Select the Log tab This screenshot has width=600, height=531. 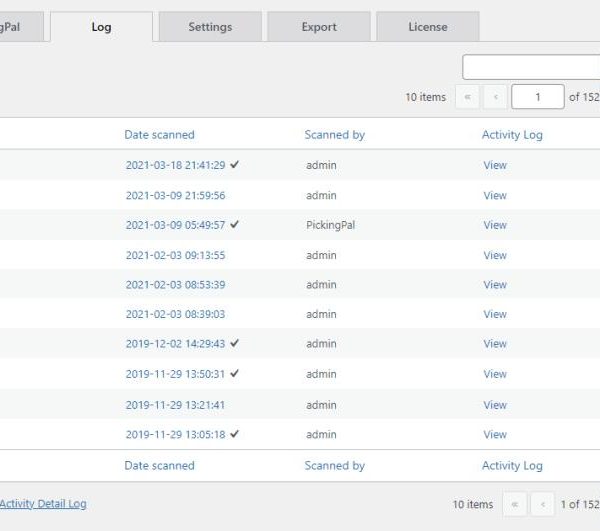tap(101, 27)
